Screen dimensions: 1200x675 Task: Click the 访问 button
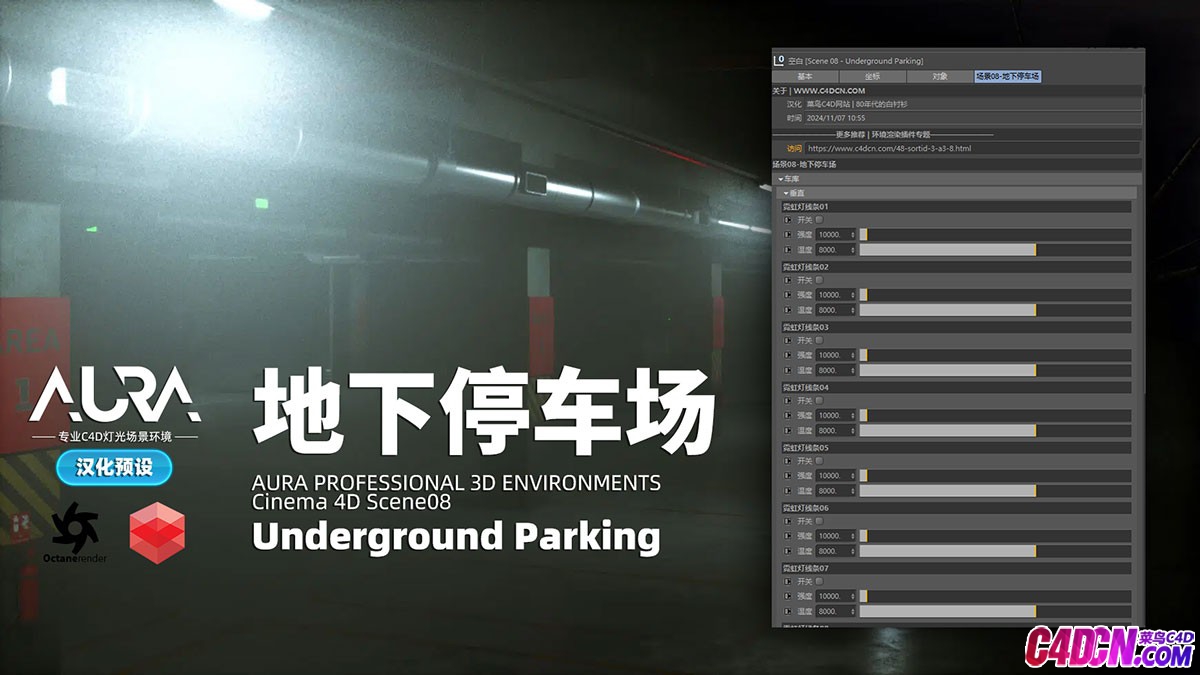(794, 148)
